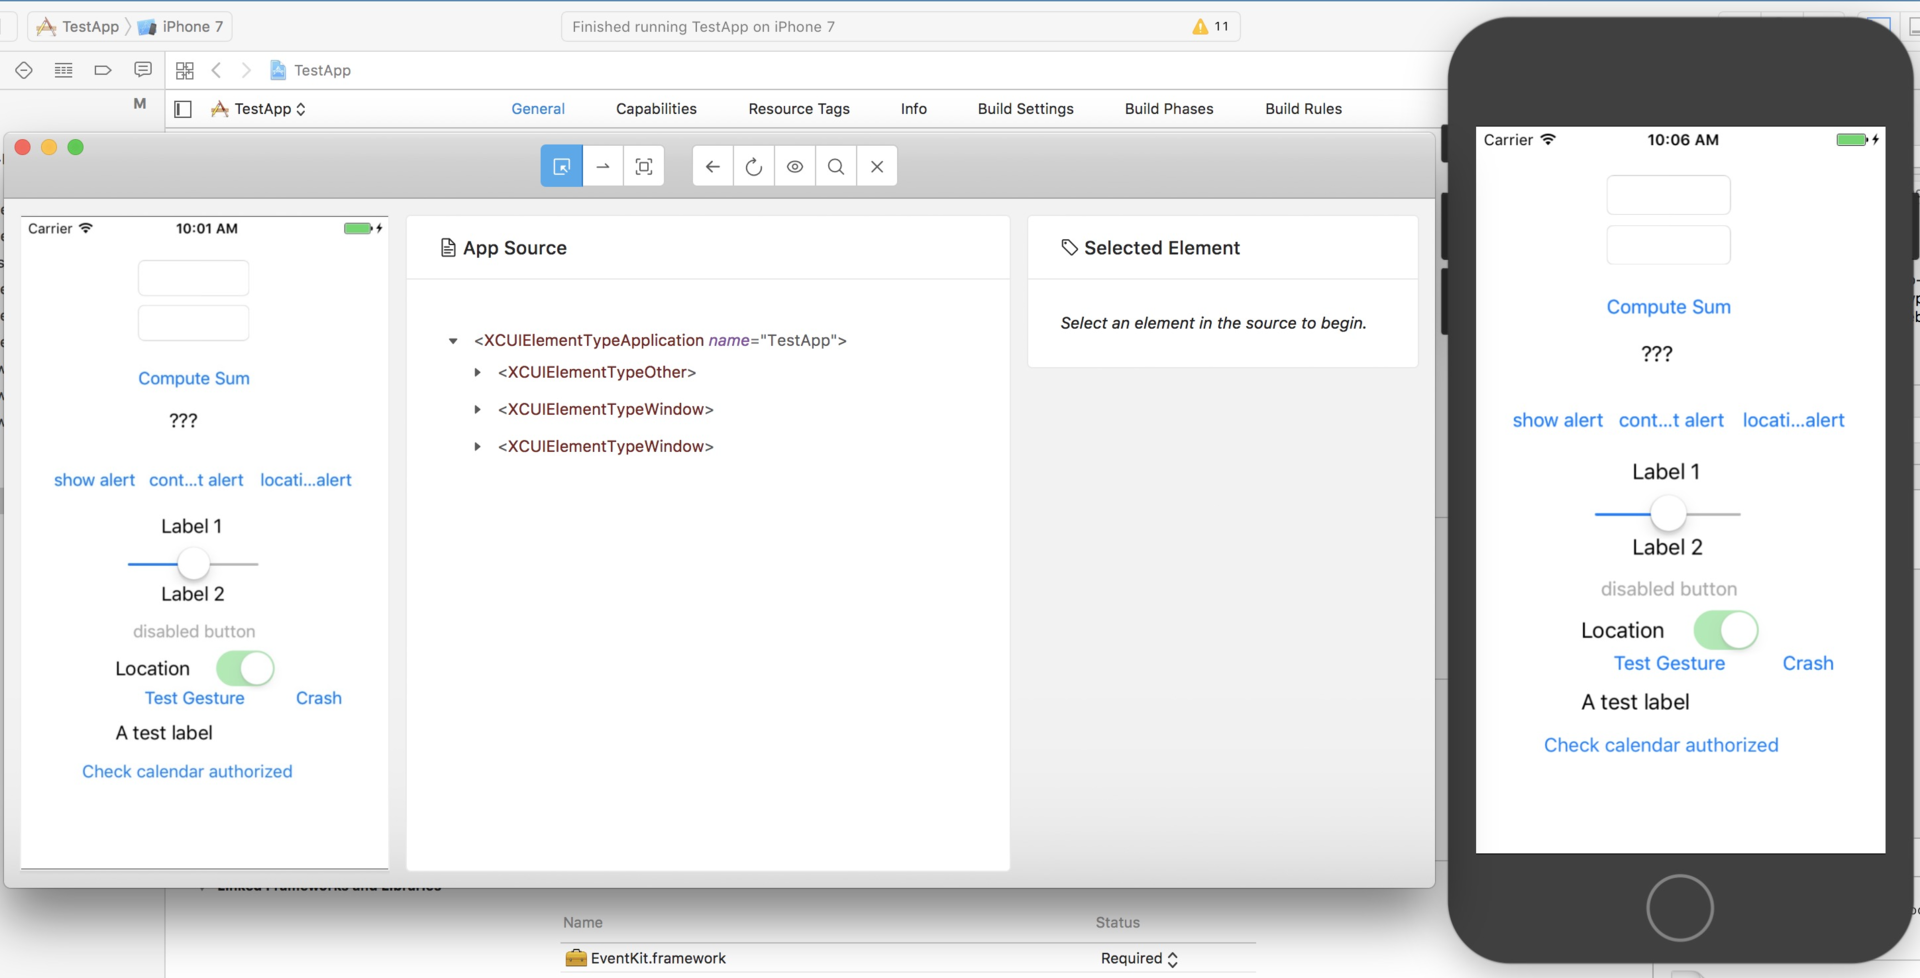This screenshot has height=978, width=1920.
Task: Switch to the Build Settings tab
Action: [x=1025, y=109]
